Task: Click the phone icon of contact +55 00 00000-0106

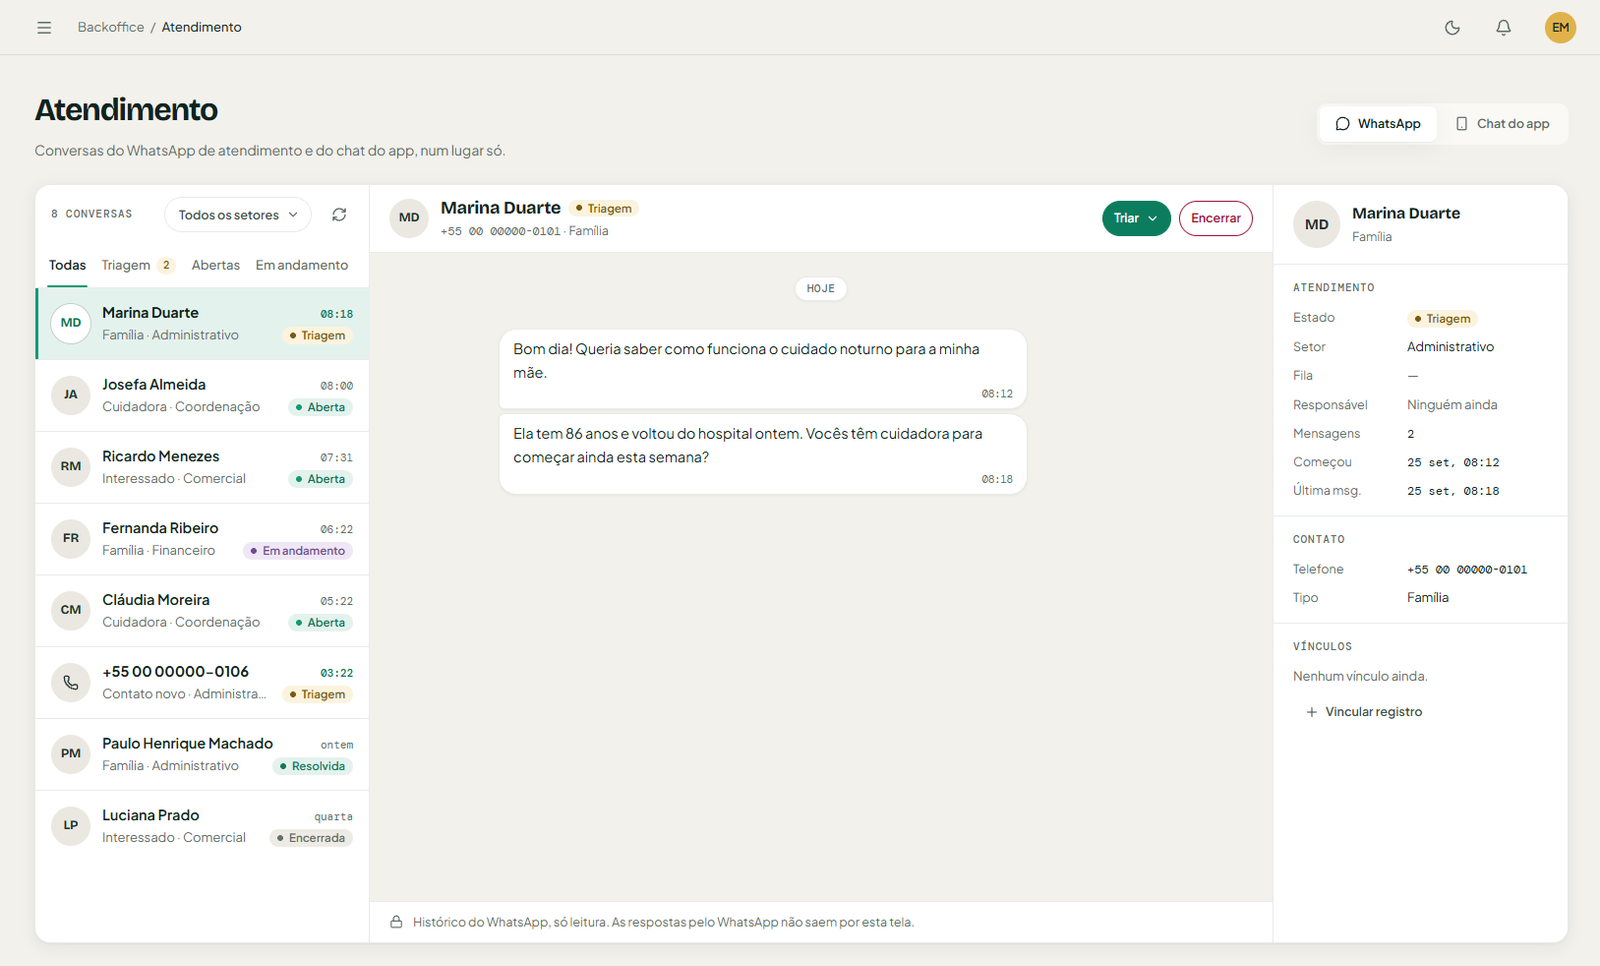Action: tap(71, 683)
